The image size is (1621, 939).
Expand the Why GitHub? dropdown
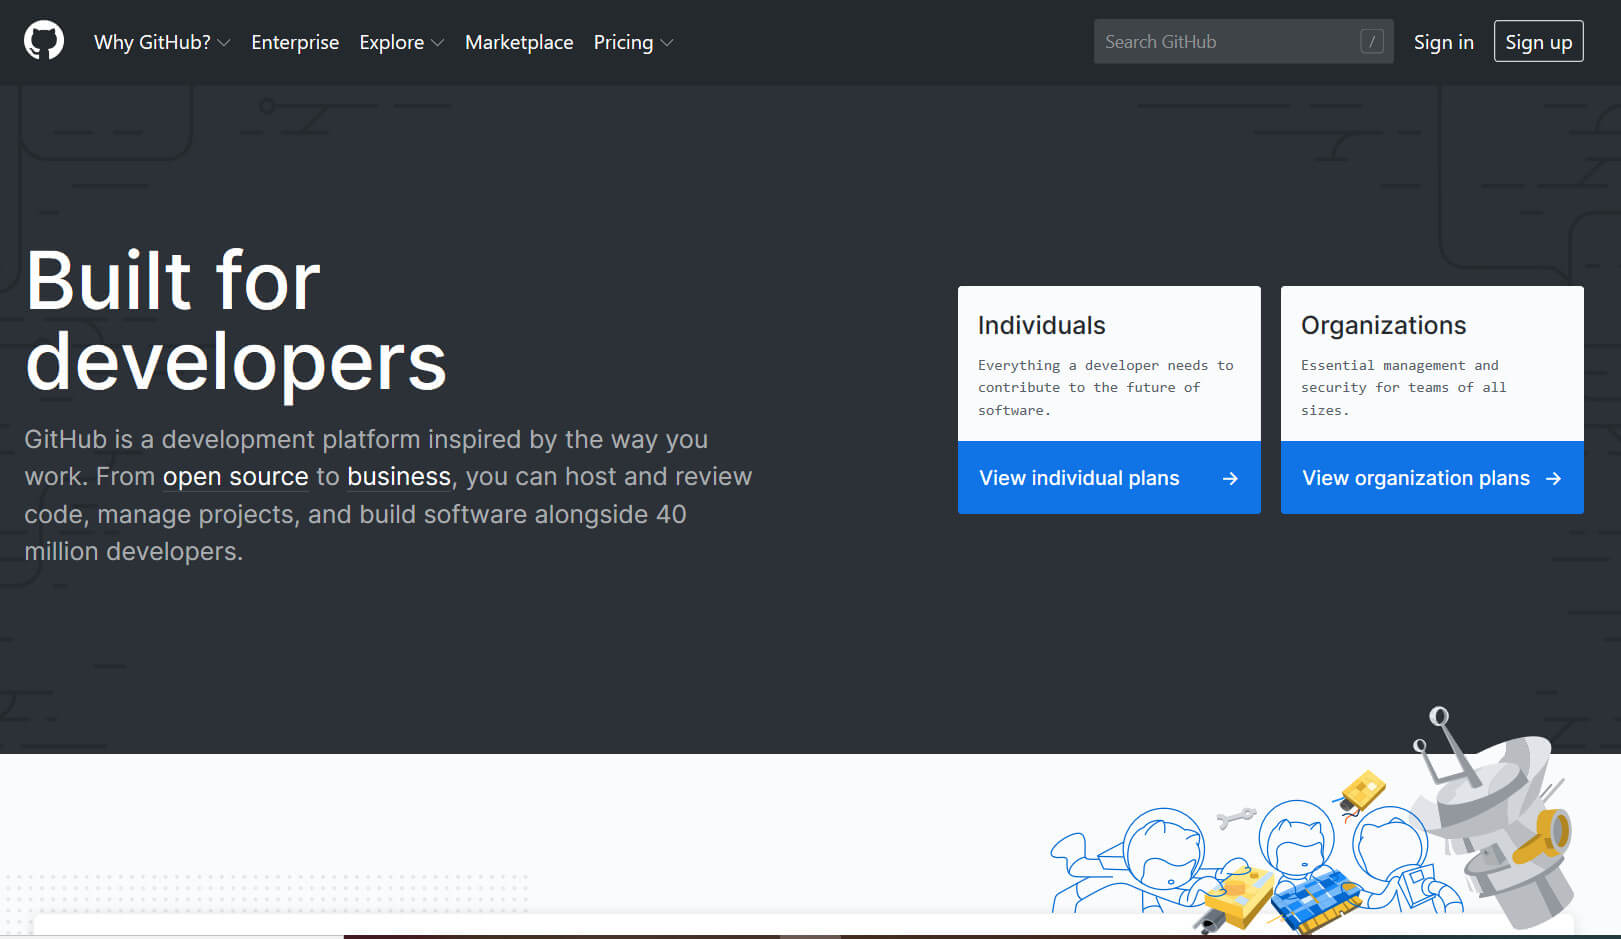(x=162, y=42)
